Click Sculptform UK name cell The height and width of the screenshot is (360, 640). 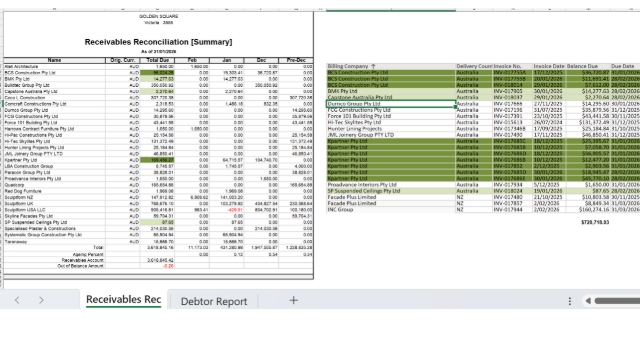pyautogui.click(x=54, y=204)
